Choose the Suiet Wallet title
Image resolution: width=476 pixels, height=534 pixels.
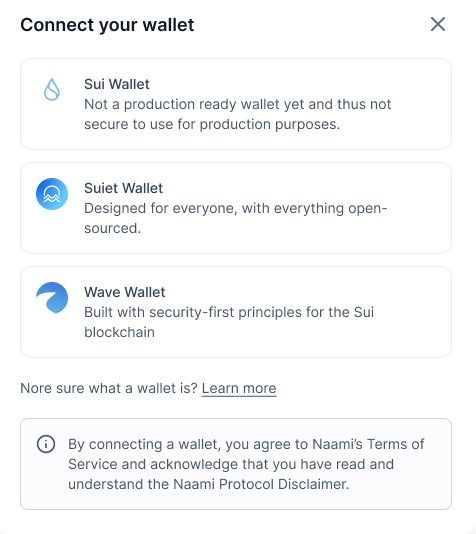tap(124, 188)
